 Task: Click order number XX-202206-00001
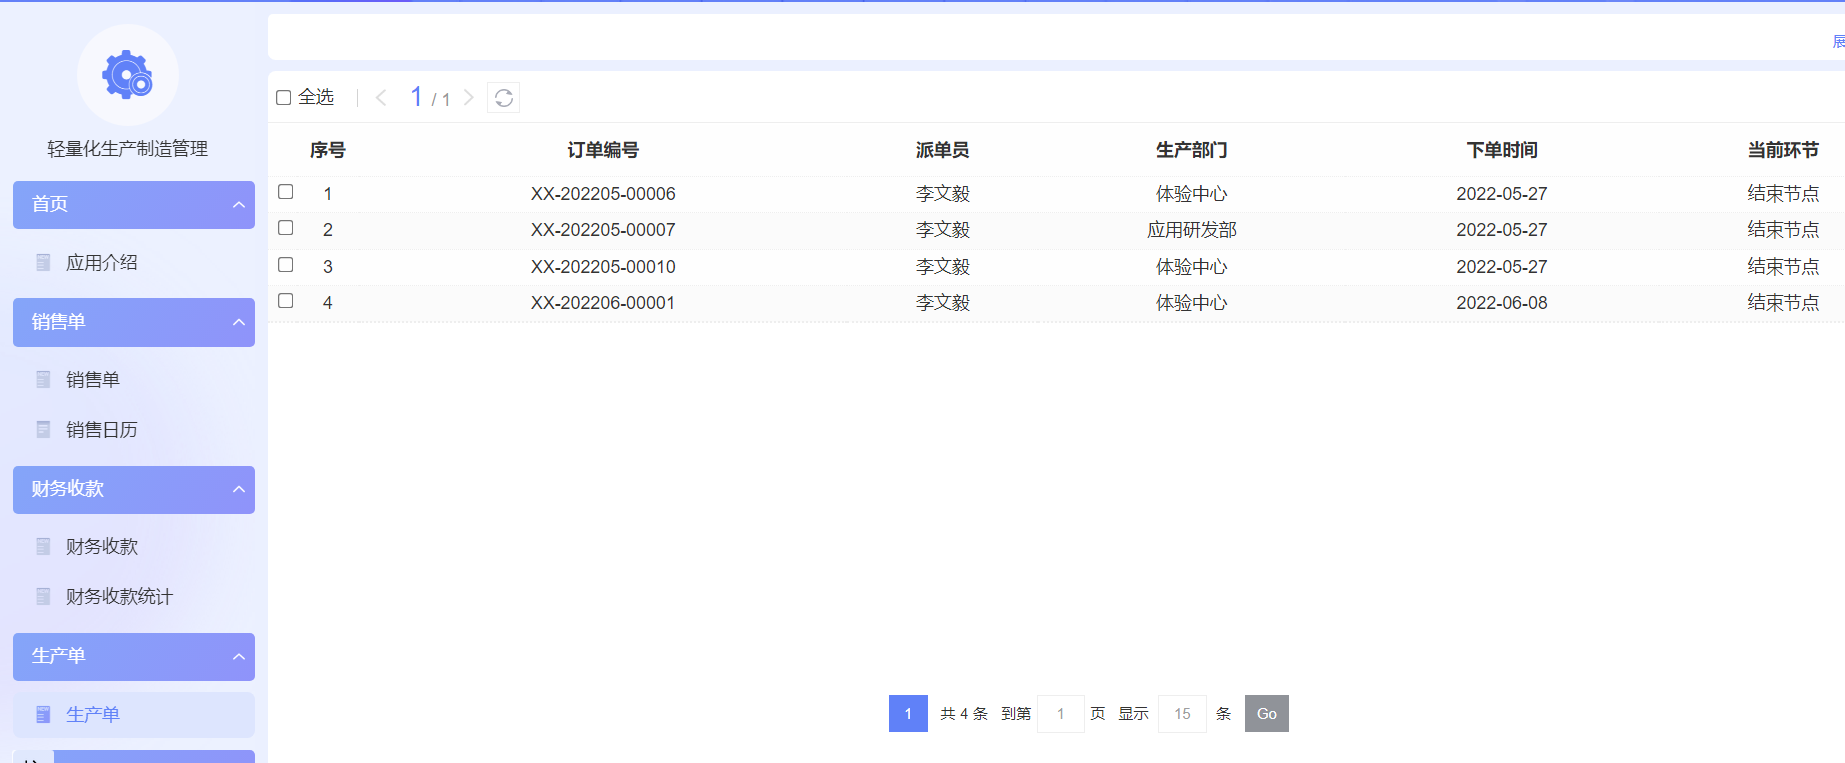tap(603, 303)
